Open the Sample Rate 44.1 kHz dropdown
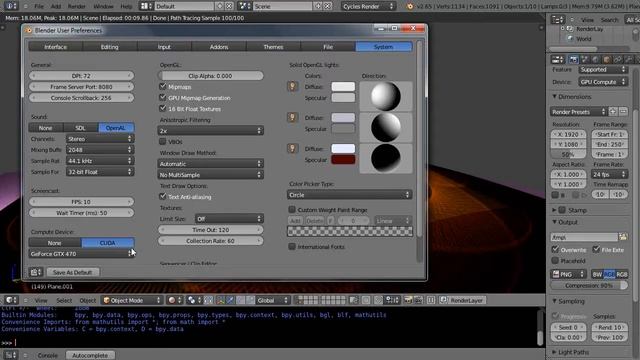The height and width of the screenshot is (360, 640). (x=100, y=161)
